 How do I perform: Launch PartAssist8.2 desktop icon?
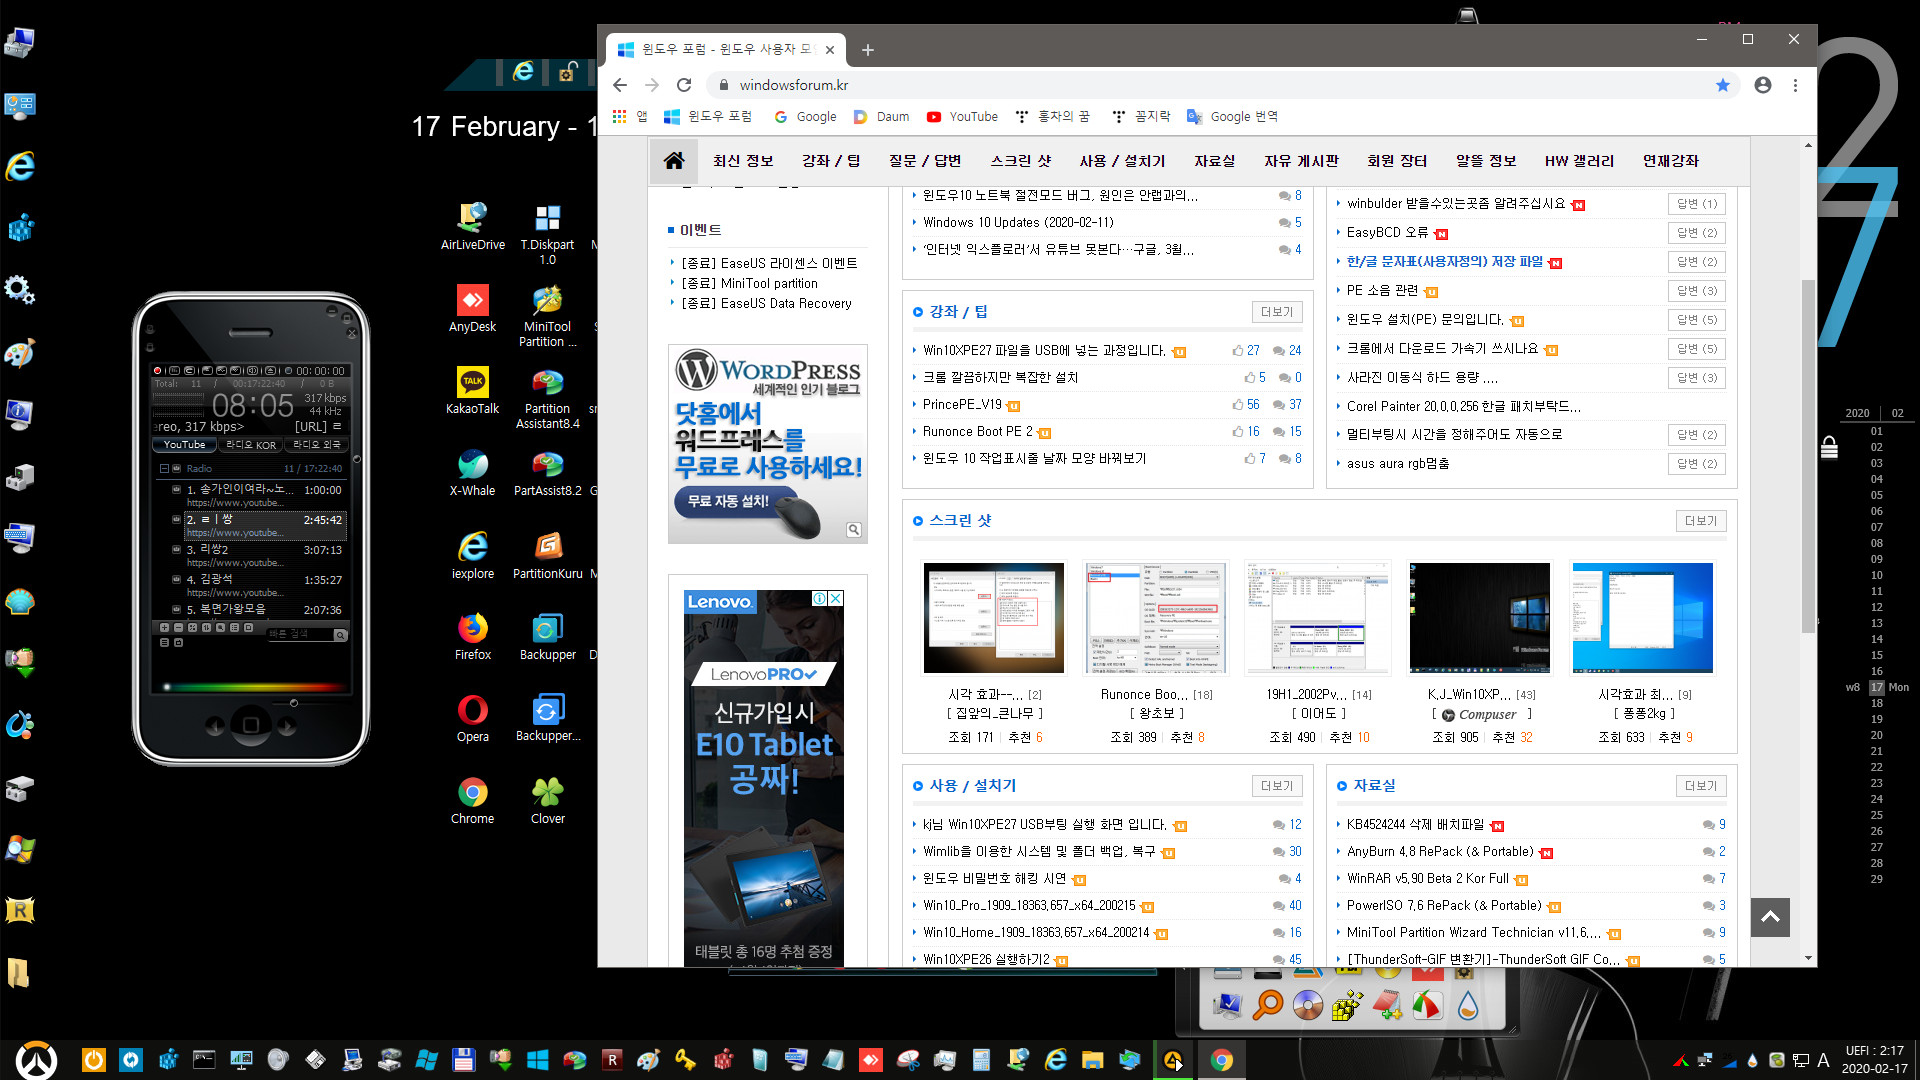pyautogui.click(x=547, y=472)
